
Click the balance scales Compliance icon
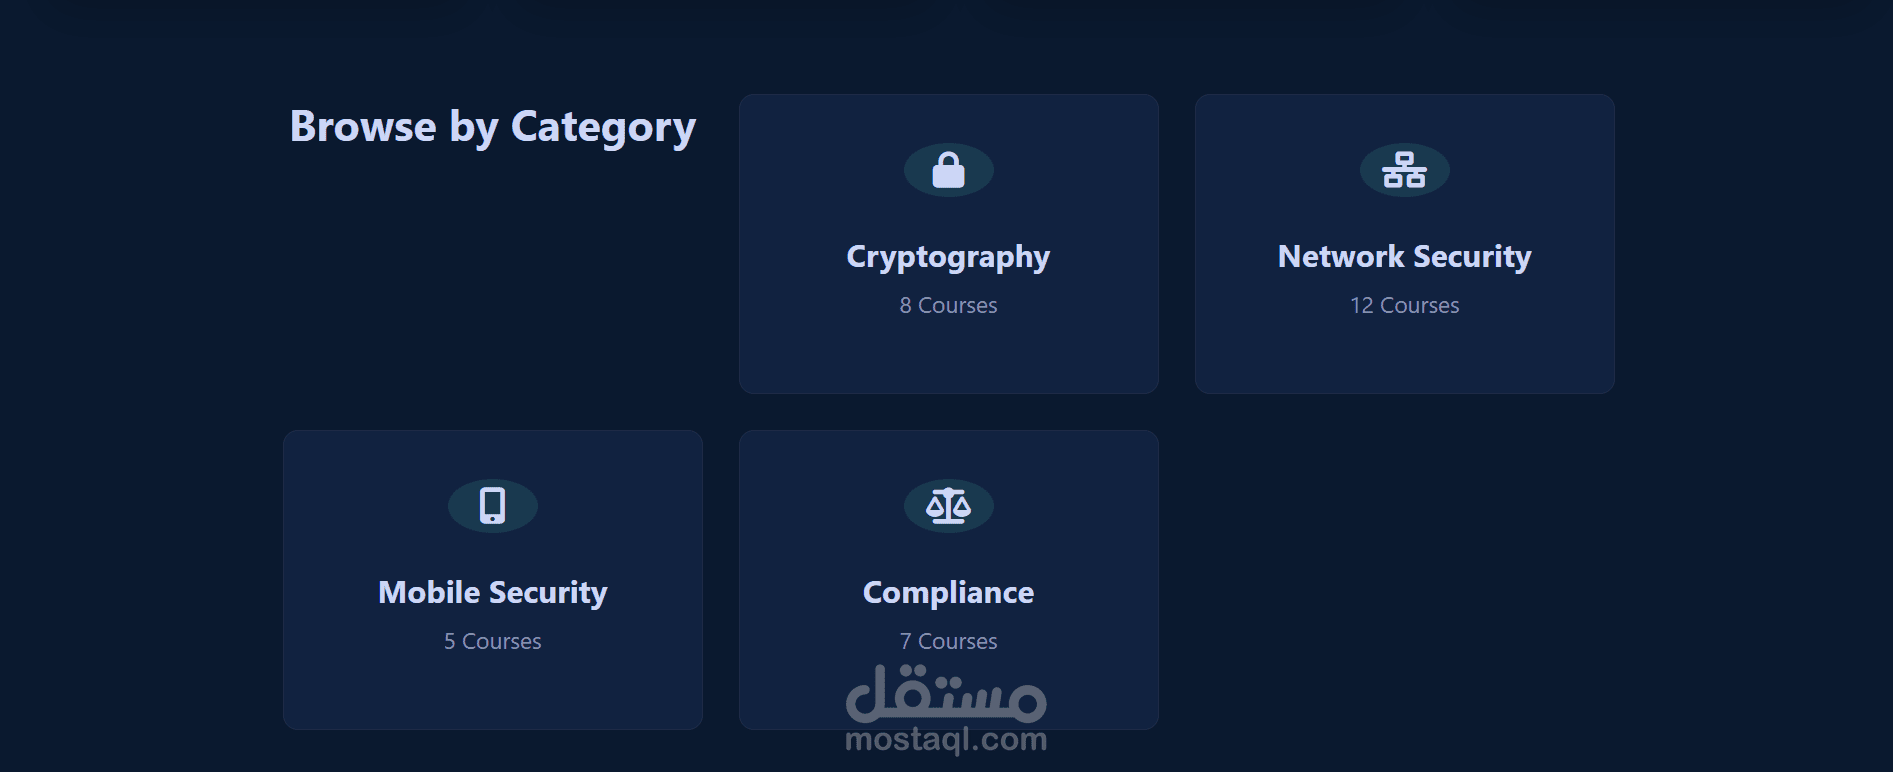[948, 506]
